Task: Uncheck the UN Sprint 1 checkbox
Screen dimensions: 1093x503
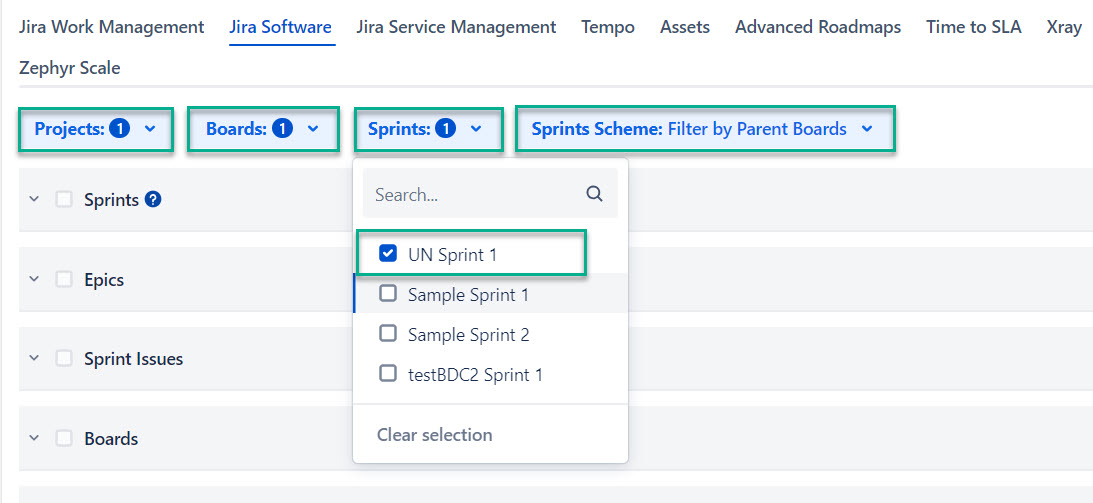Action: pyautogui.click(x=388, y=254)
